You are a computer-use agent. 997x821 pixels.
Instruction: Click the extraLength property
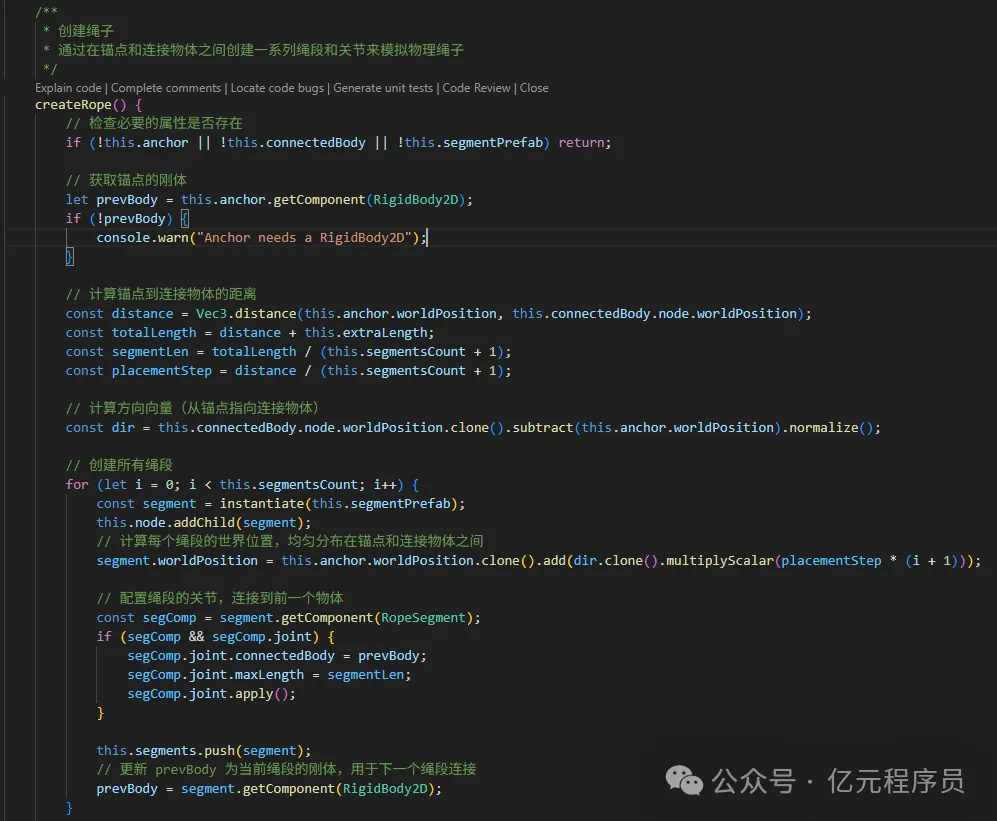pyautogui.click(x=385, y=333)
